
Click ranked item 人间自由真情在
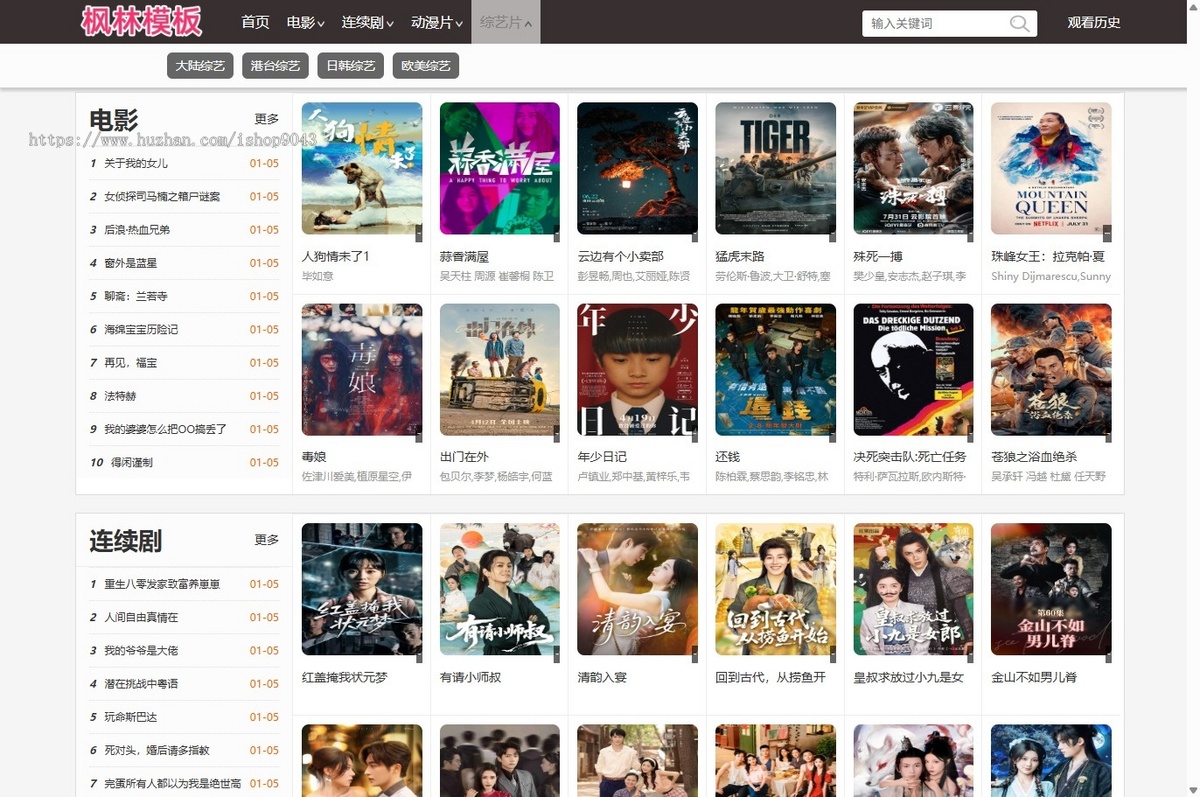[x=141, y=617]
